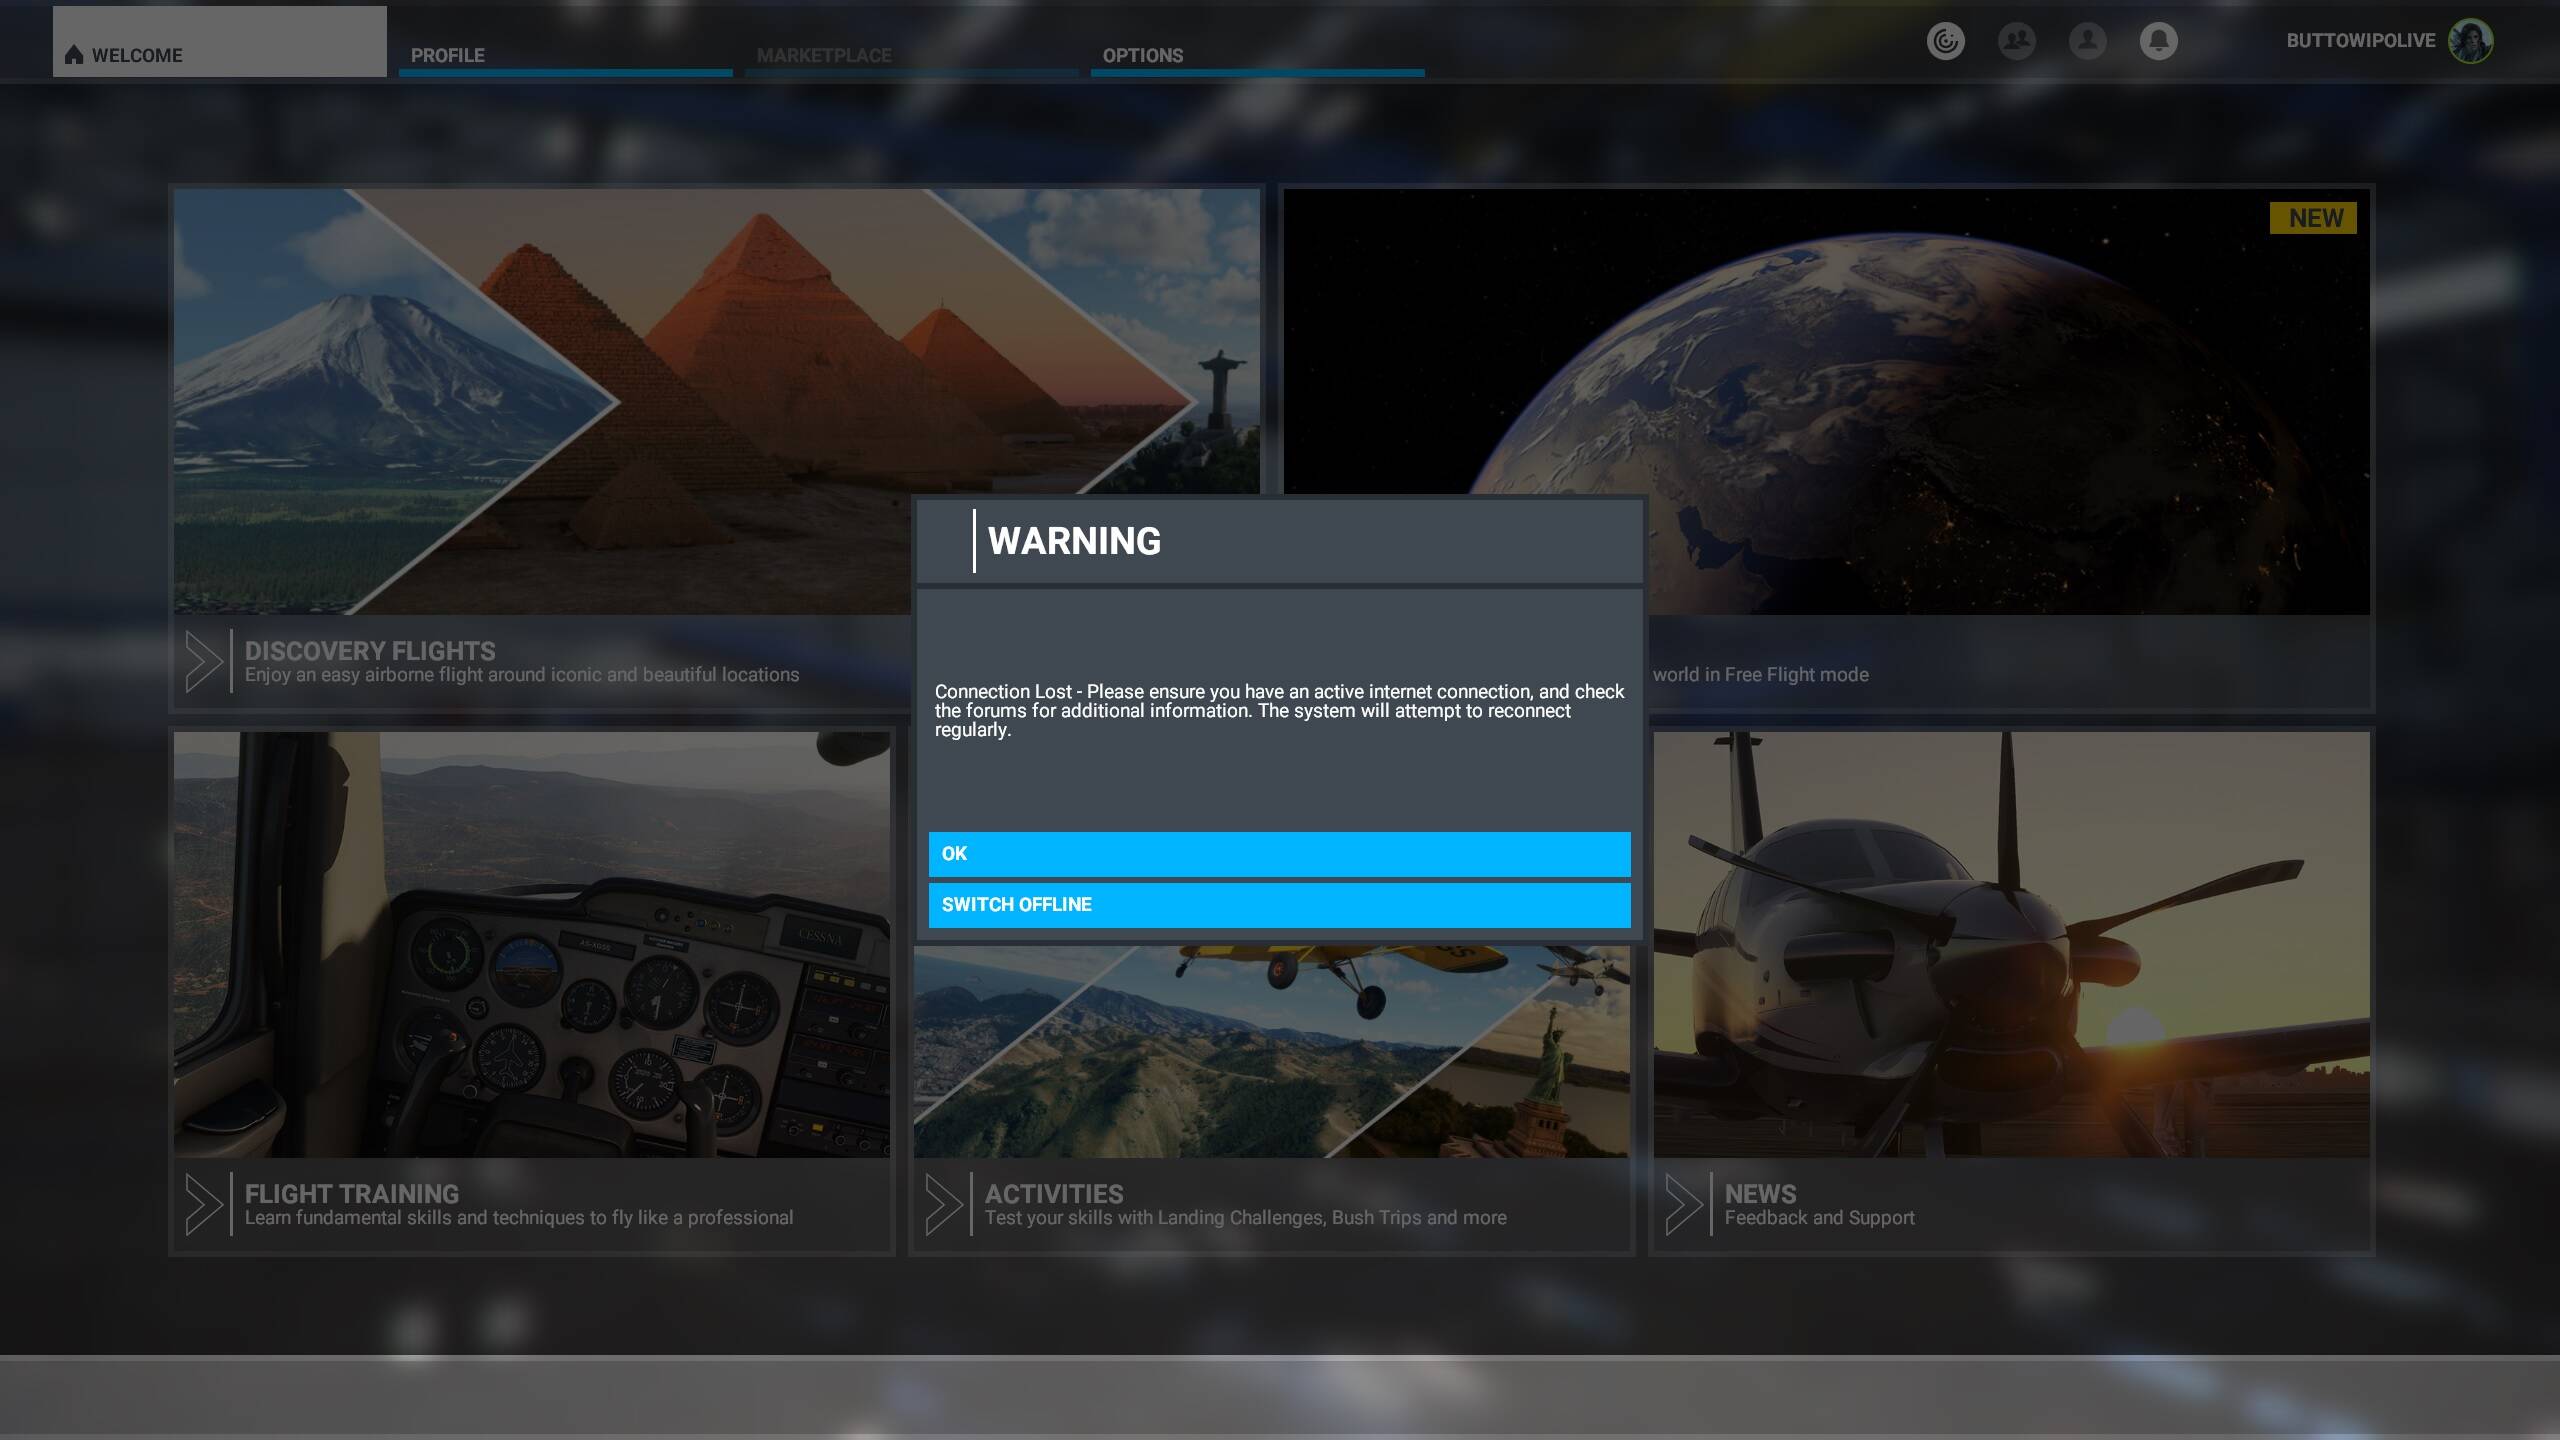Click the radar content manager icon

[x=1945, y=41]
